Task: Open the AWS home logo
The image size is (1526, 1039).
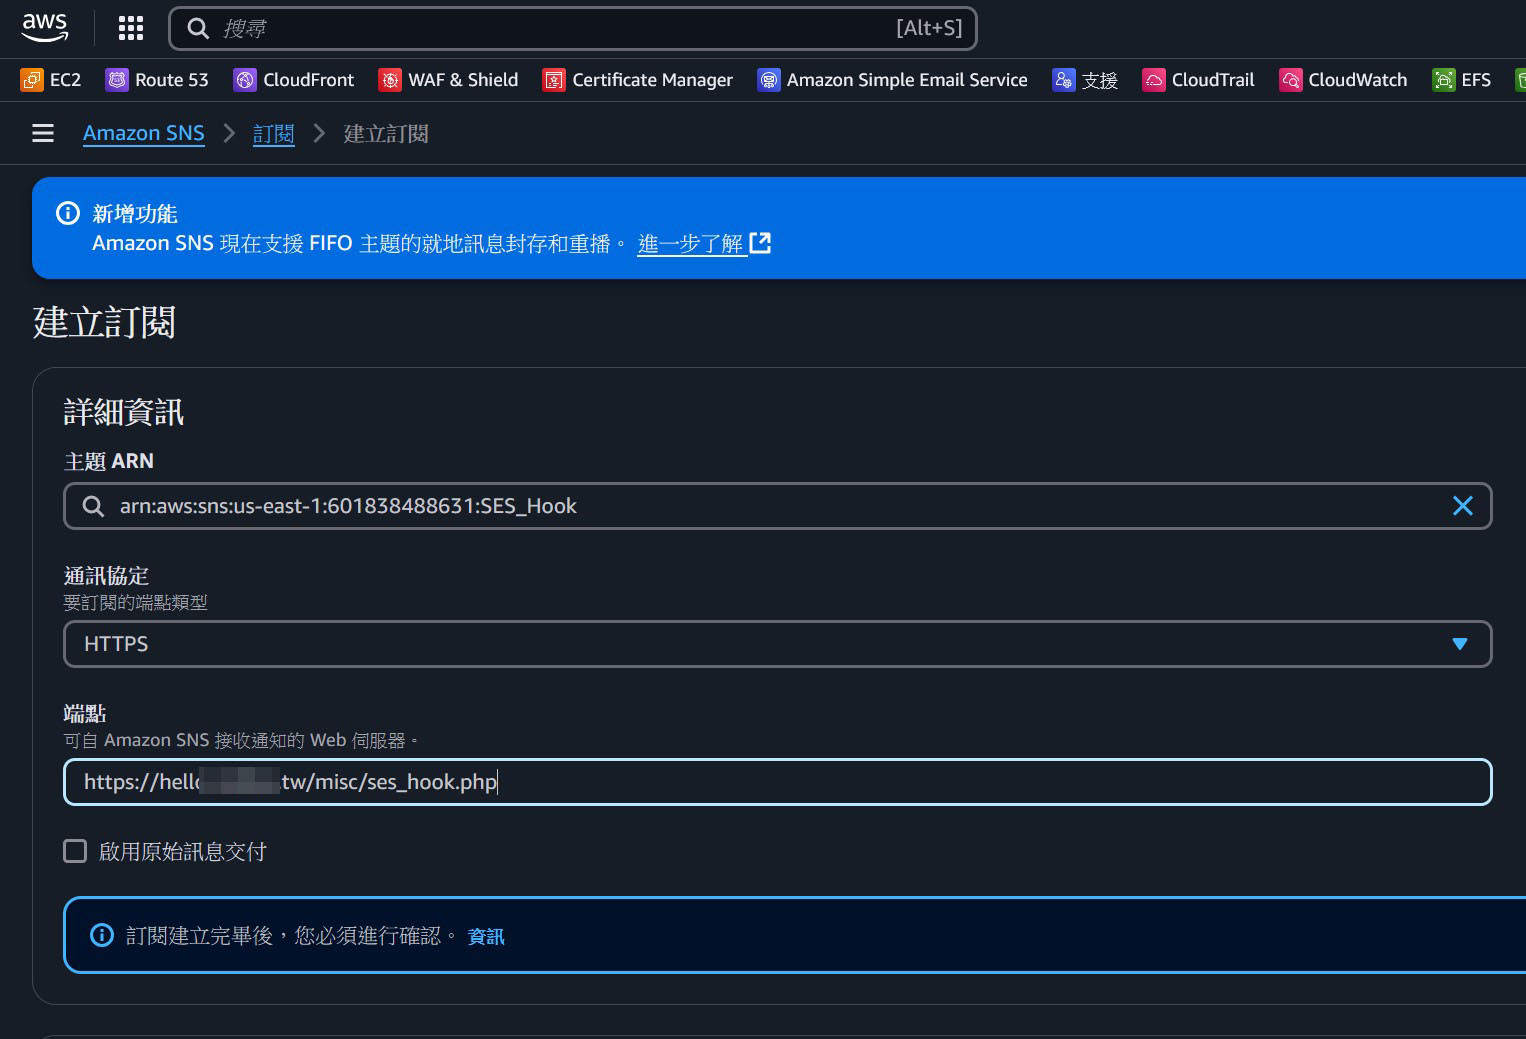Action: [45, 27]
